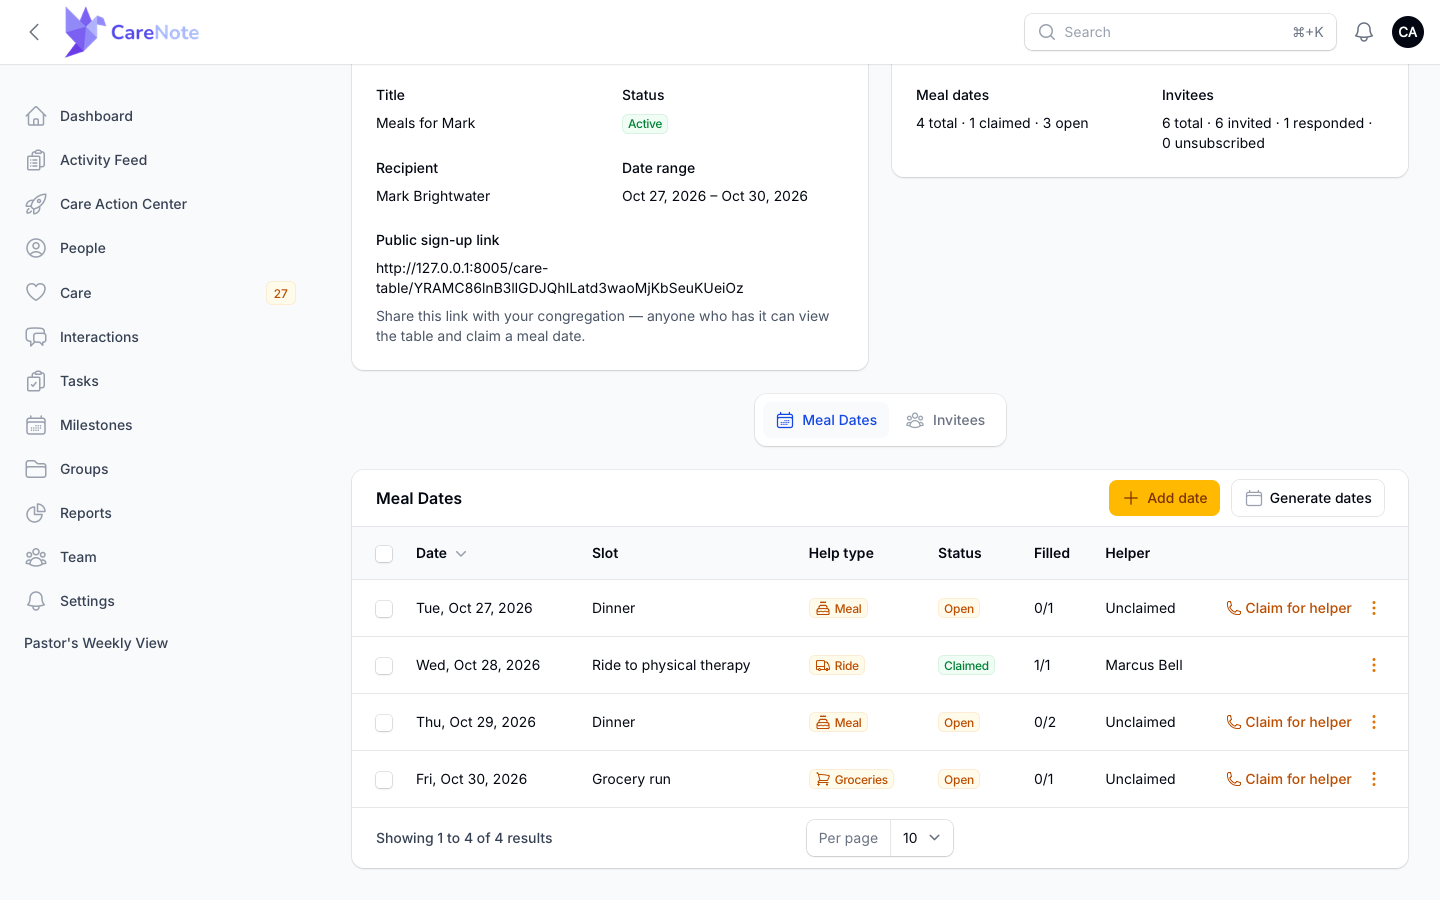Viewport: 1440px width, 900px height.
Task: Check the Thu, Oct 29 row checkbox
Action: [x=384, y=723]
